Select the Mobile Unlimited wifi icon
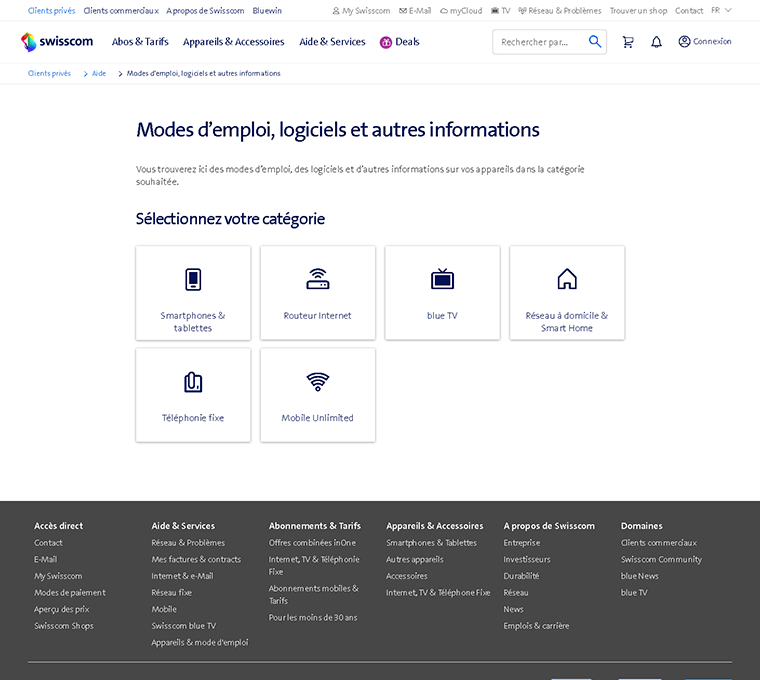760x680 pixels. (317, 382)
